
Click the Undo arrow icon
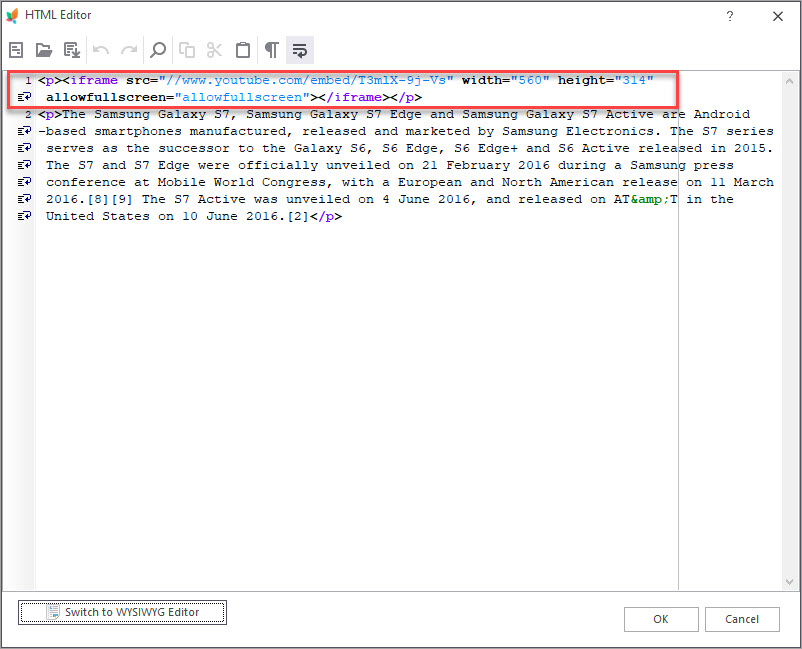101,50
